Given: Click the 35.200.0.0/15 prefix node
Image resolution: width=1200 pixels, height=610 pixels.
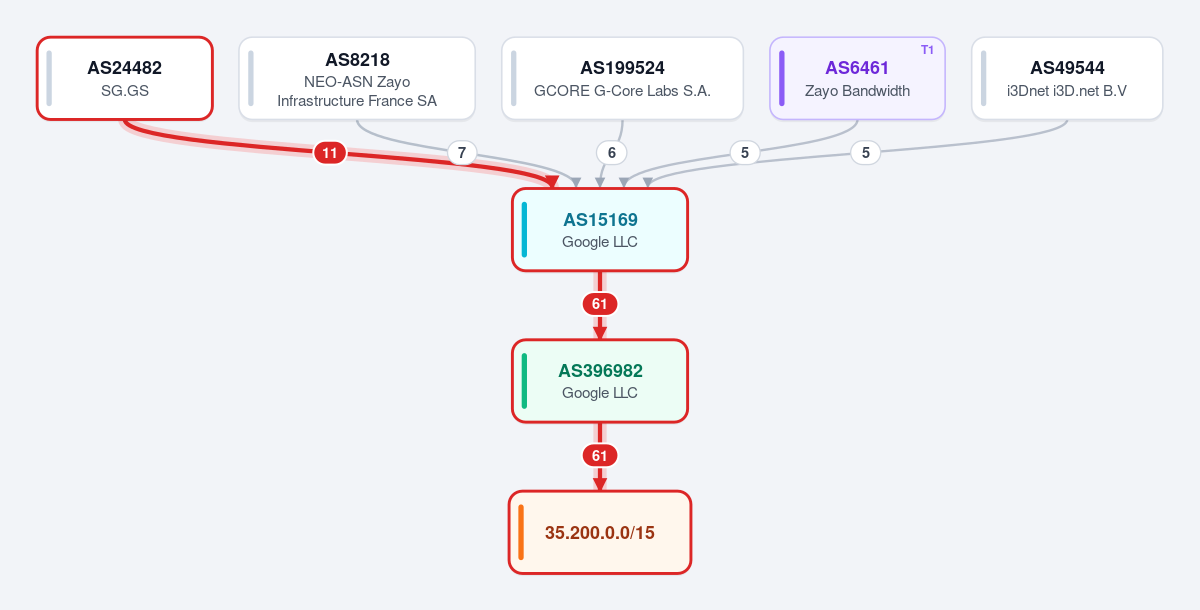Looking at the screenshot, I should [600, 532].
